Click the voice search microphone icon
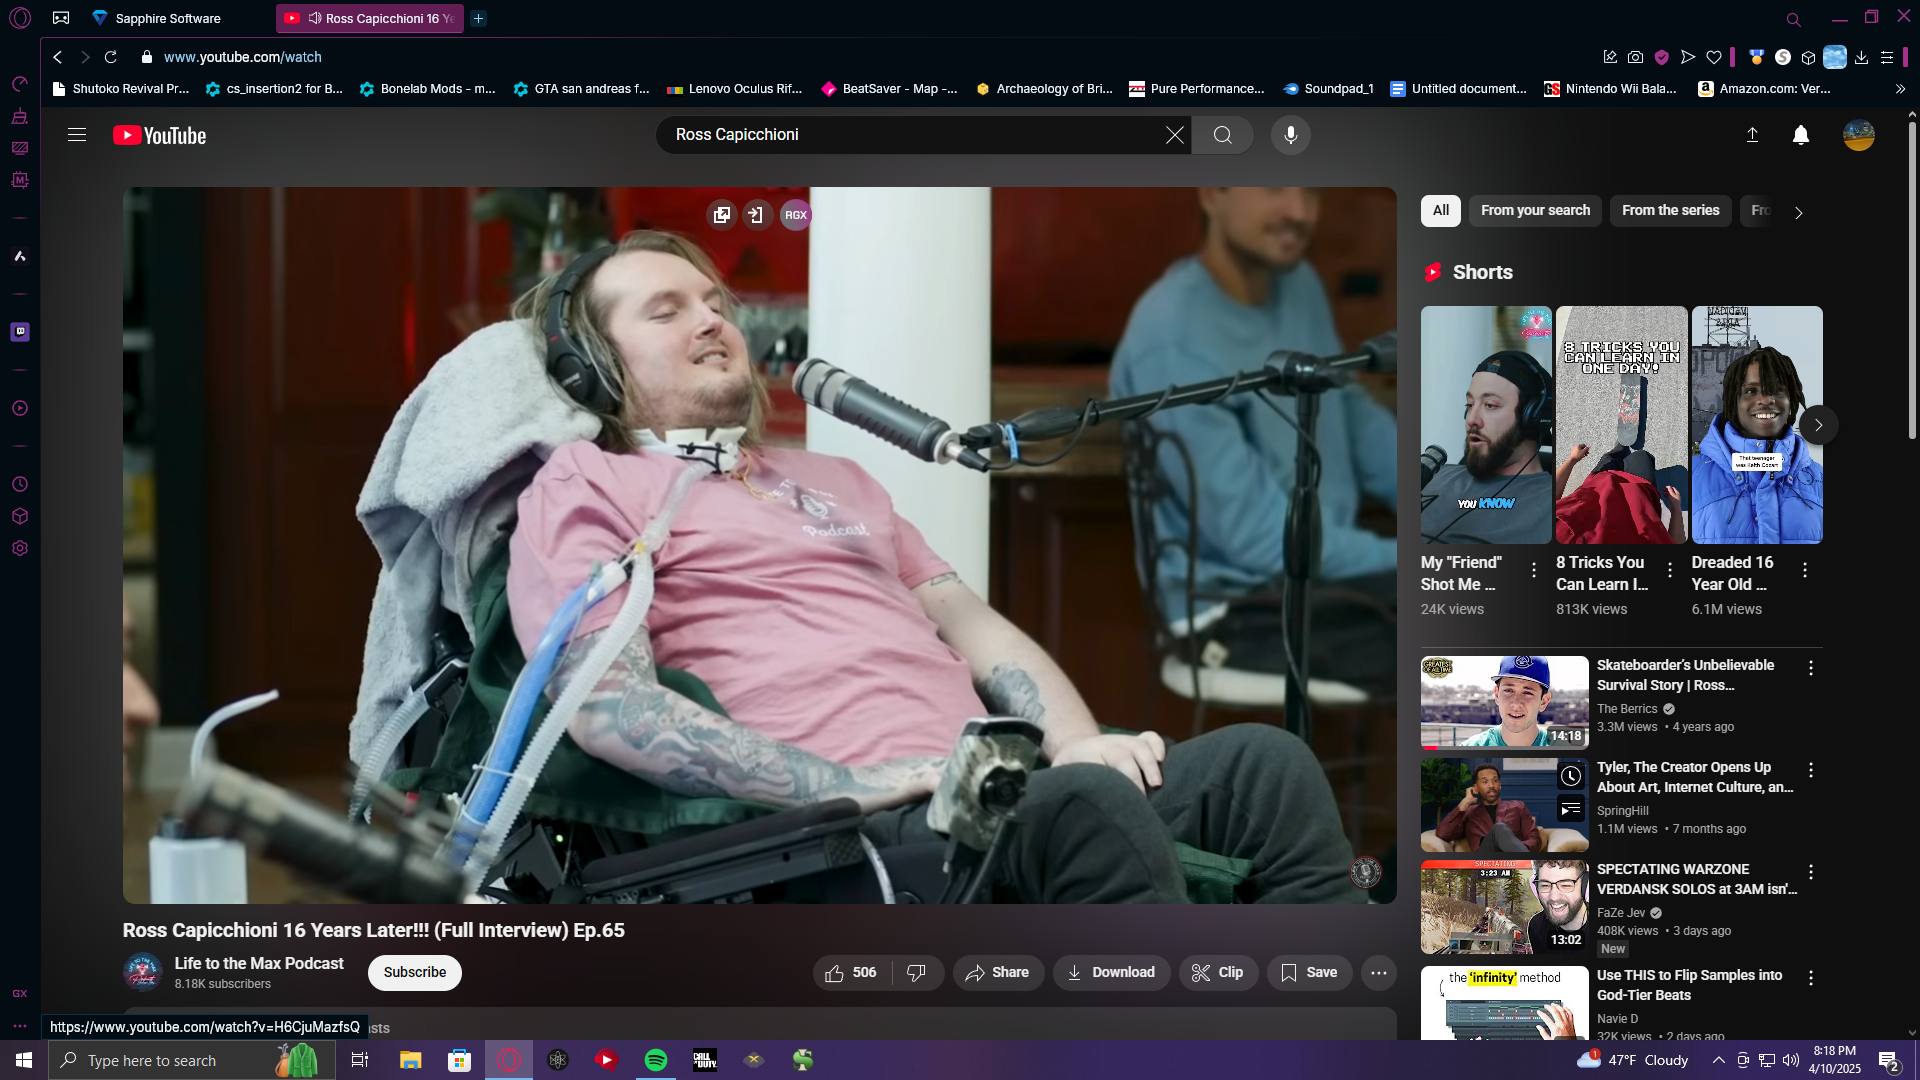The image size is (1920, 1080). 1290,135
